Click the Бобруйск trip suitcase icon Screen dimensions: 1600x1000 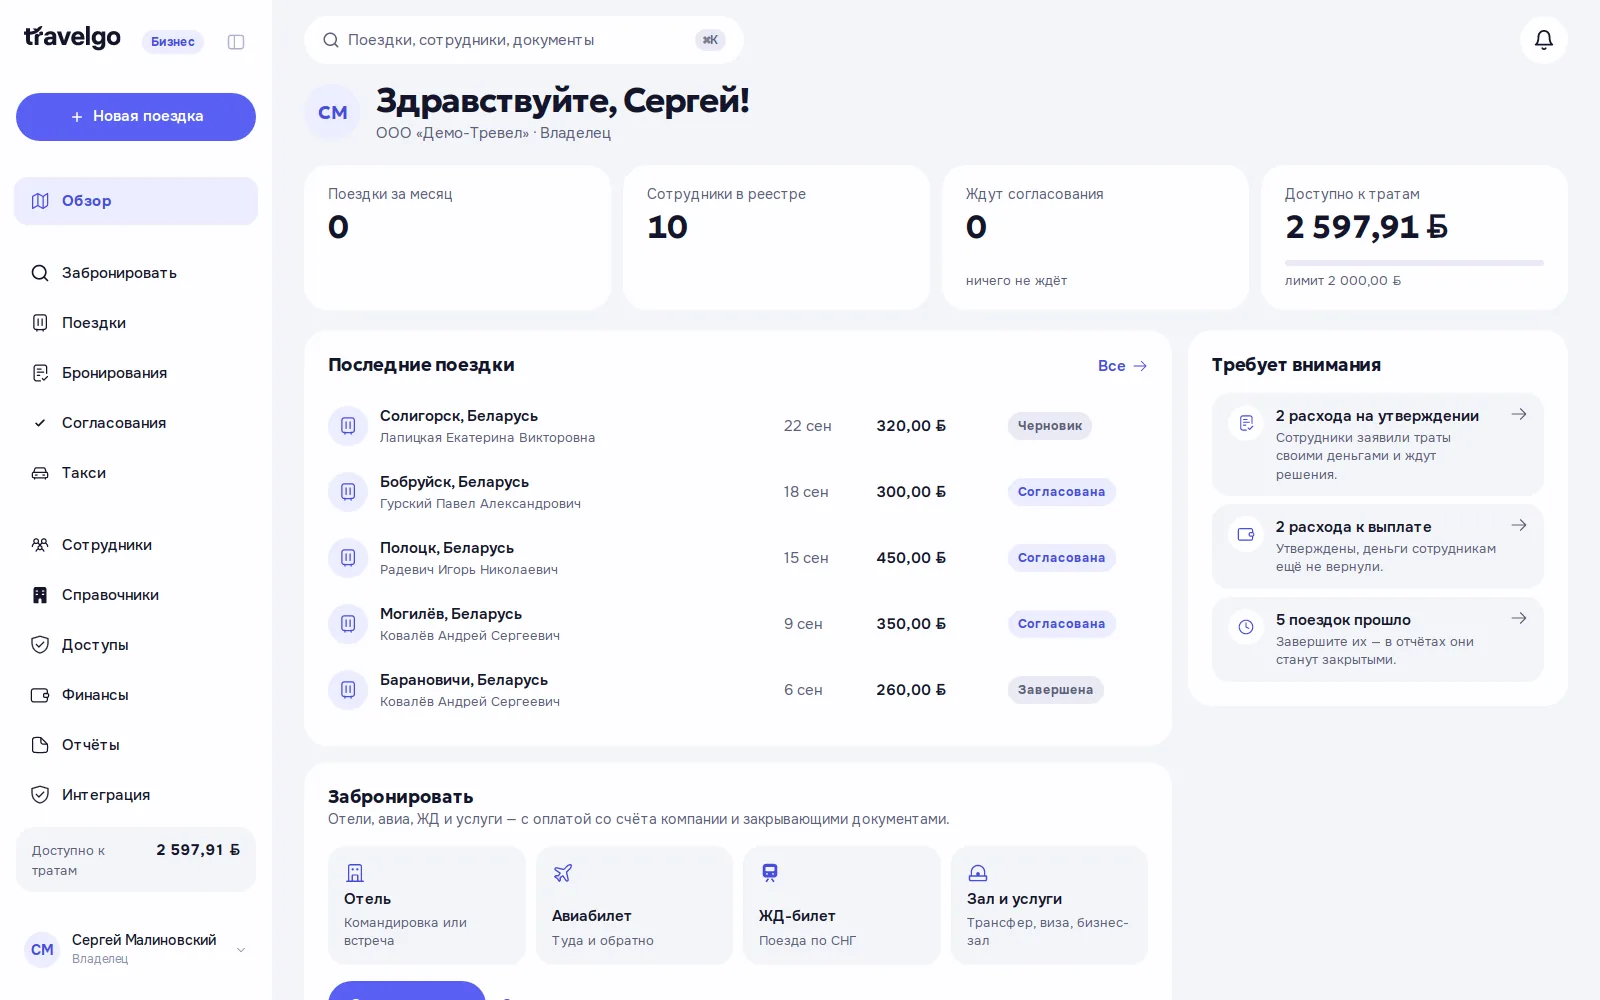point(348,492)
